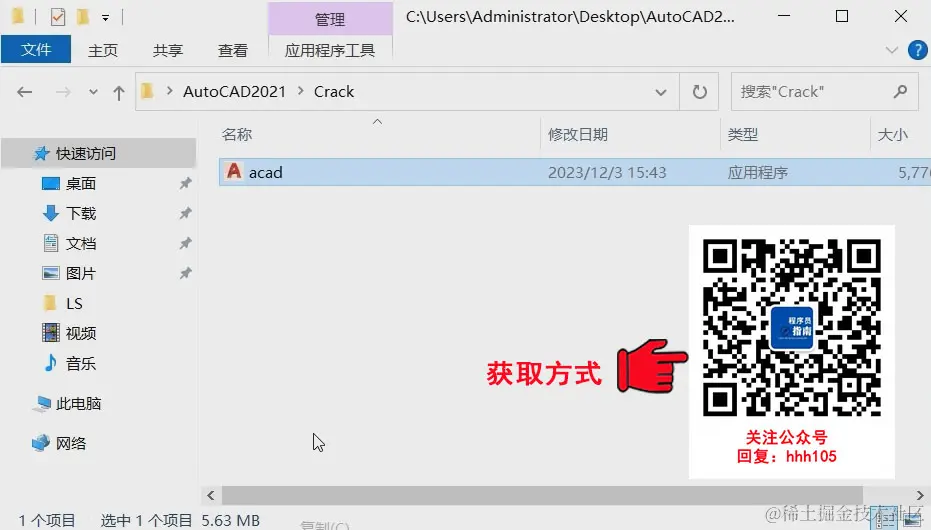
Task: Click the horizontal scrollbar thumb
Action: [542, 495]
